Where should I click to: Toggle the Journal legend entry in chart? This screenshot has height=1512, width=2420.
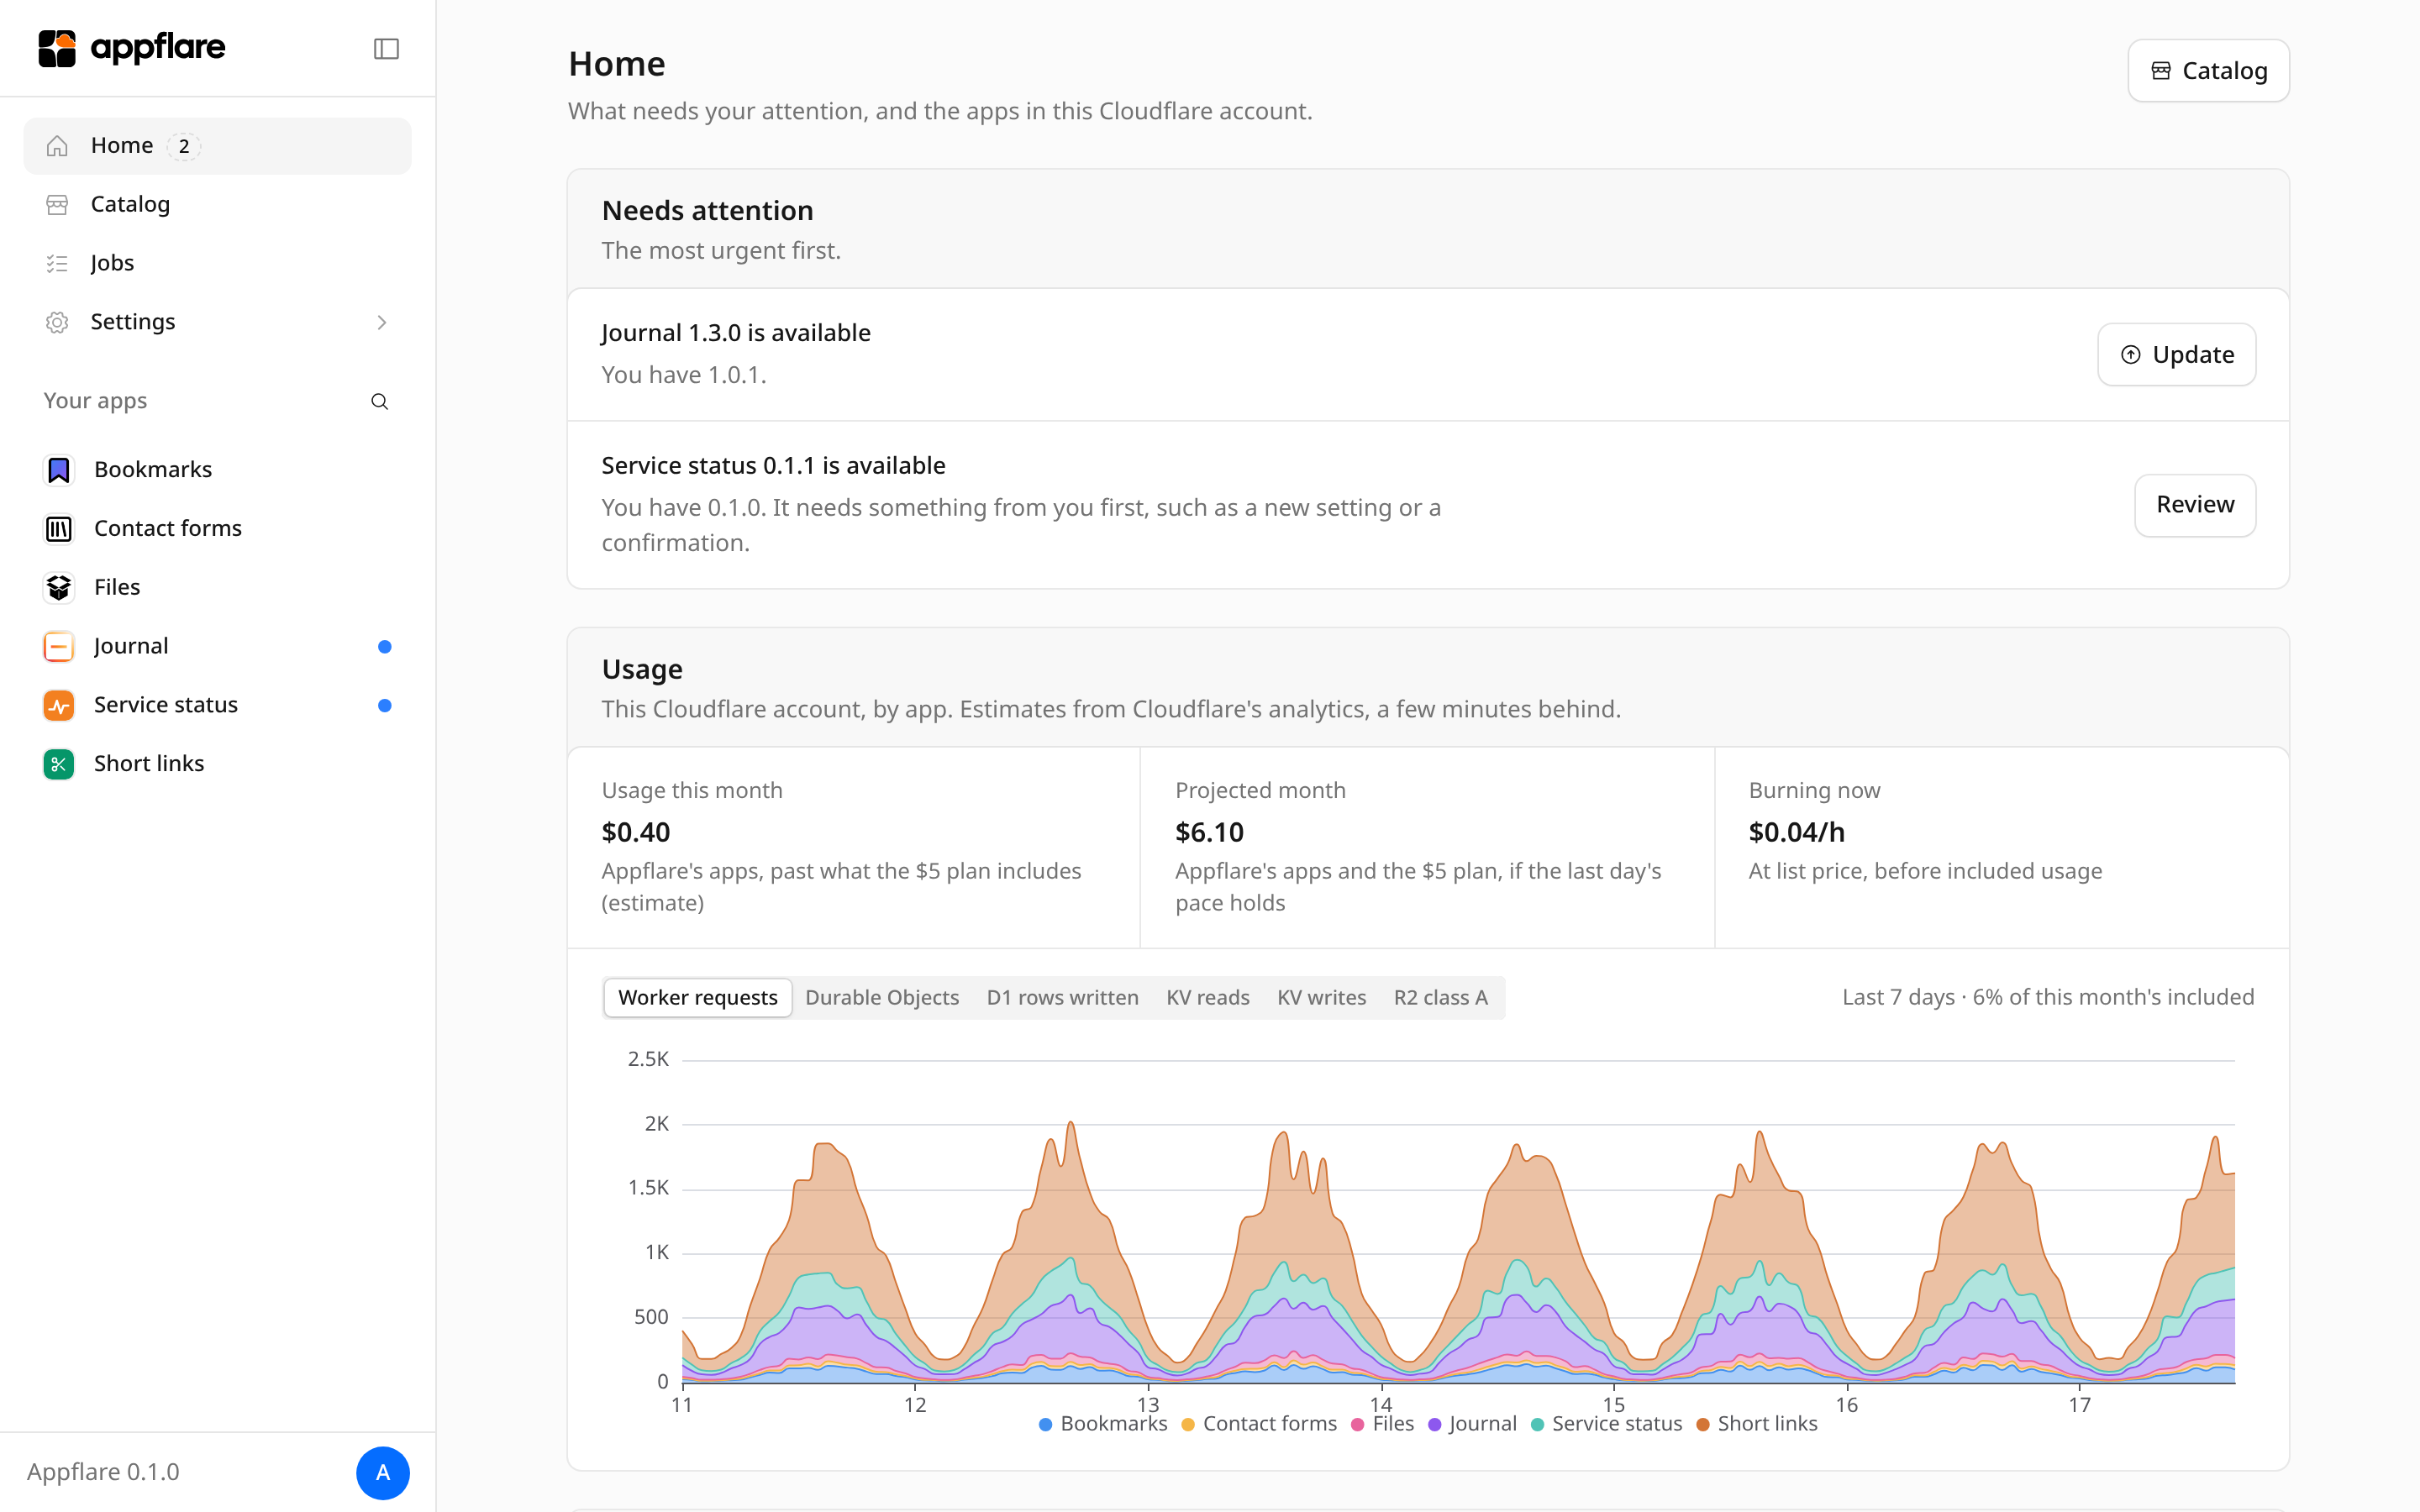tap(1472, 1424)
